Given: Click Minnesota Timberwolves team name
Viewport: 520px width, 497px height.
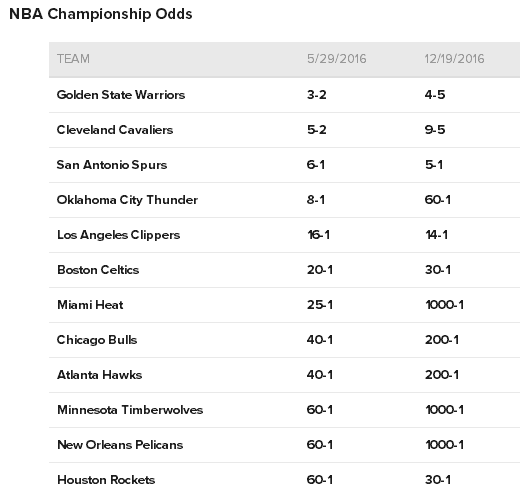Looking at the screenshot, I should (130, 410).
